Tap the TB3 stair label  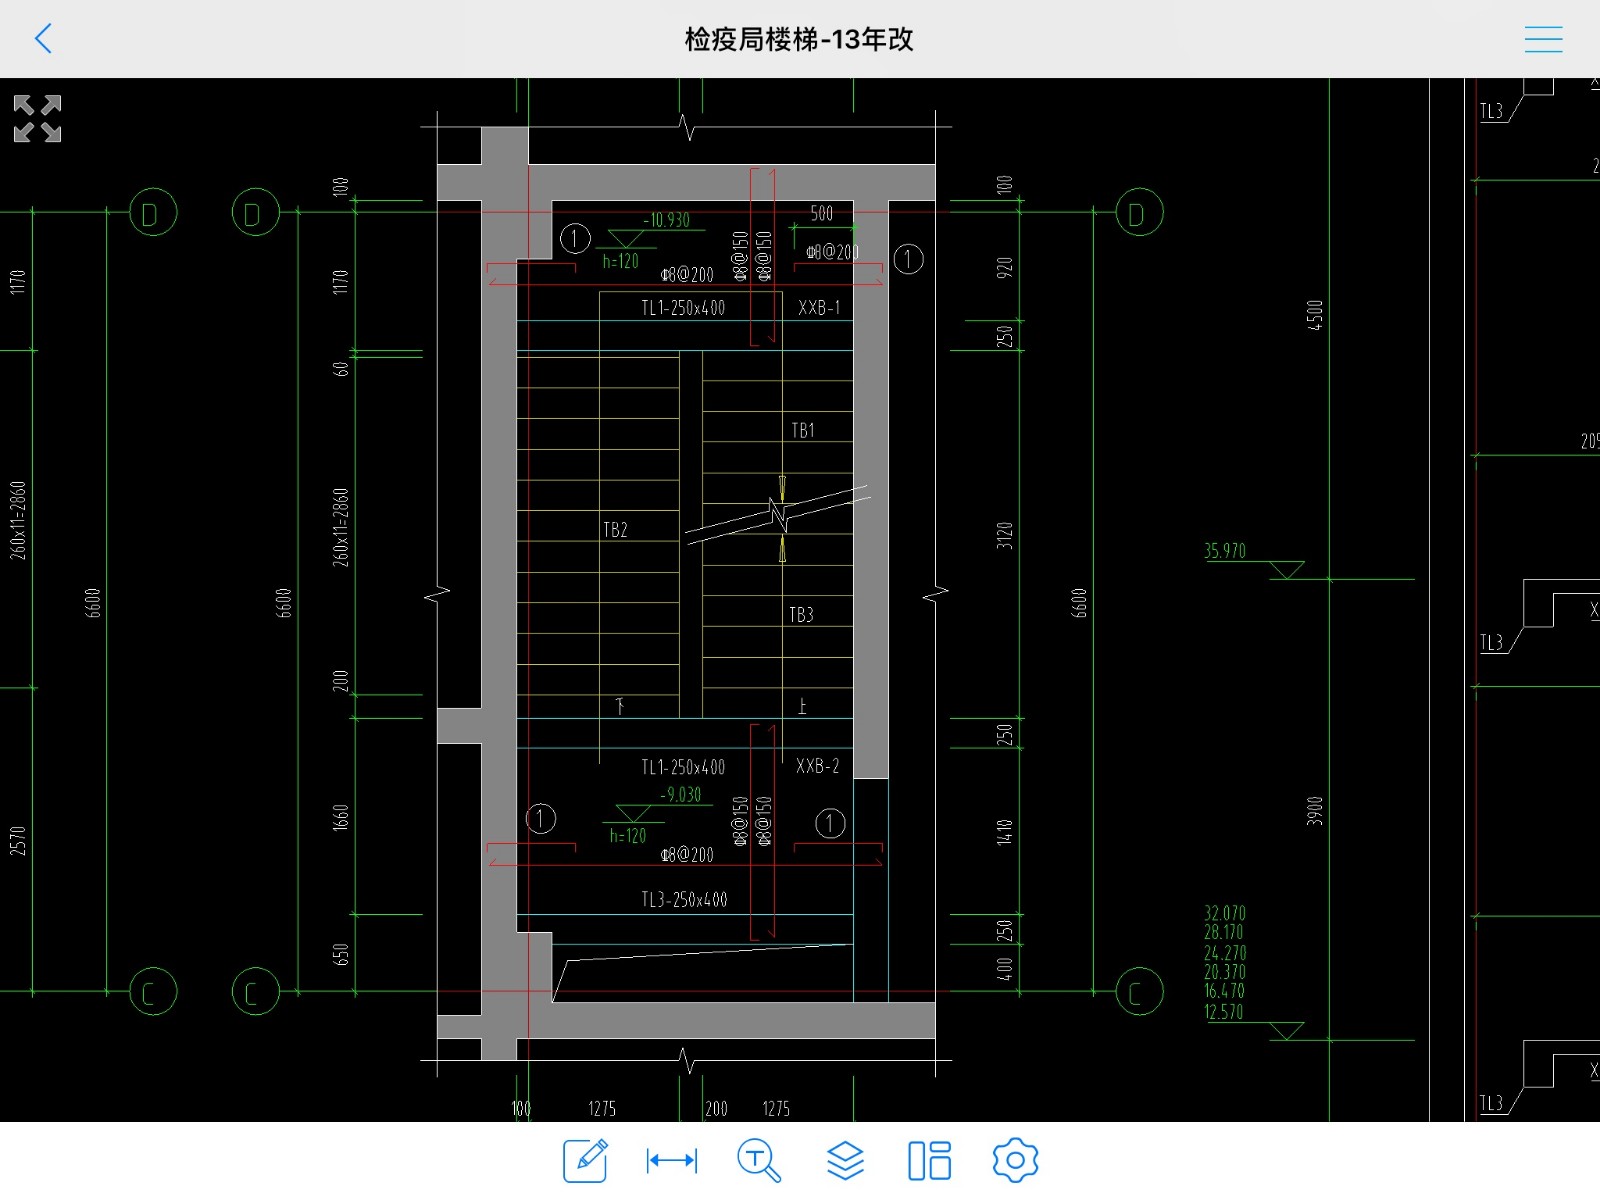pos(801,615)
